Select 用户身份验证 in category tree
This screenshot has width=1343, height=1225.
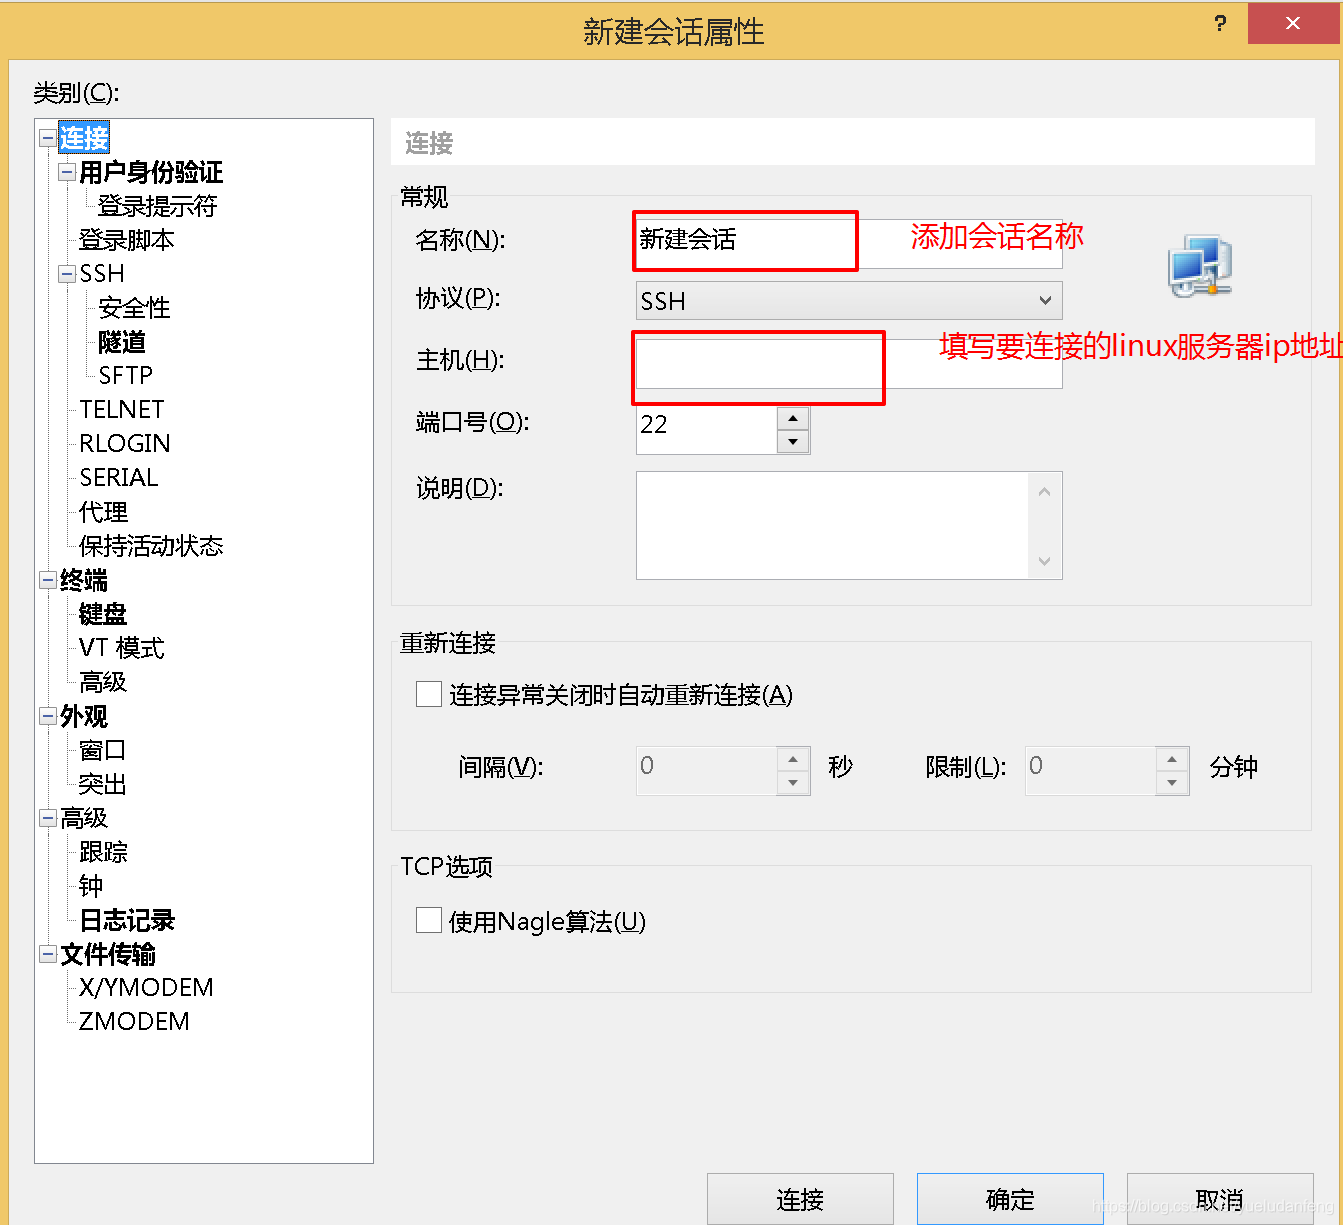[x=151, y=172]
